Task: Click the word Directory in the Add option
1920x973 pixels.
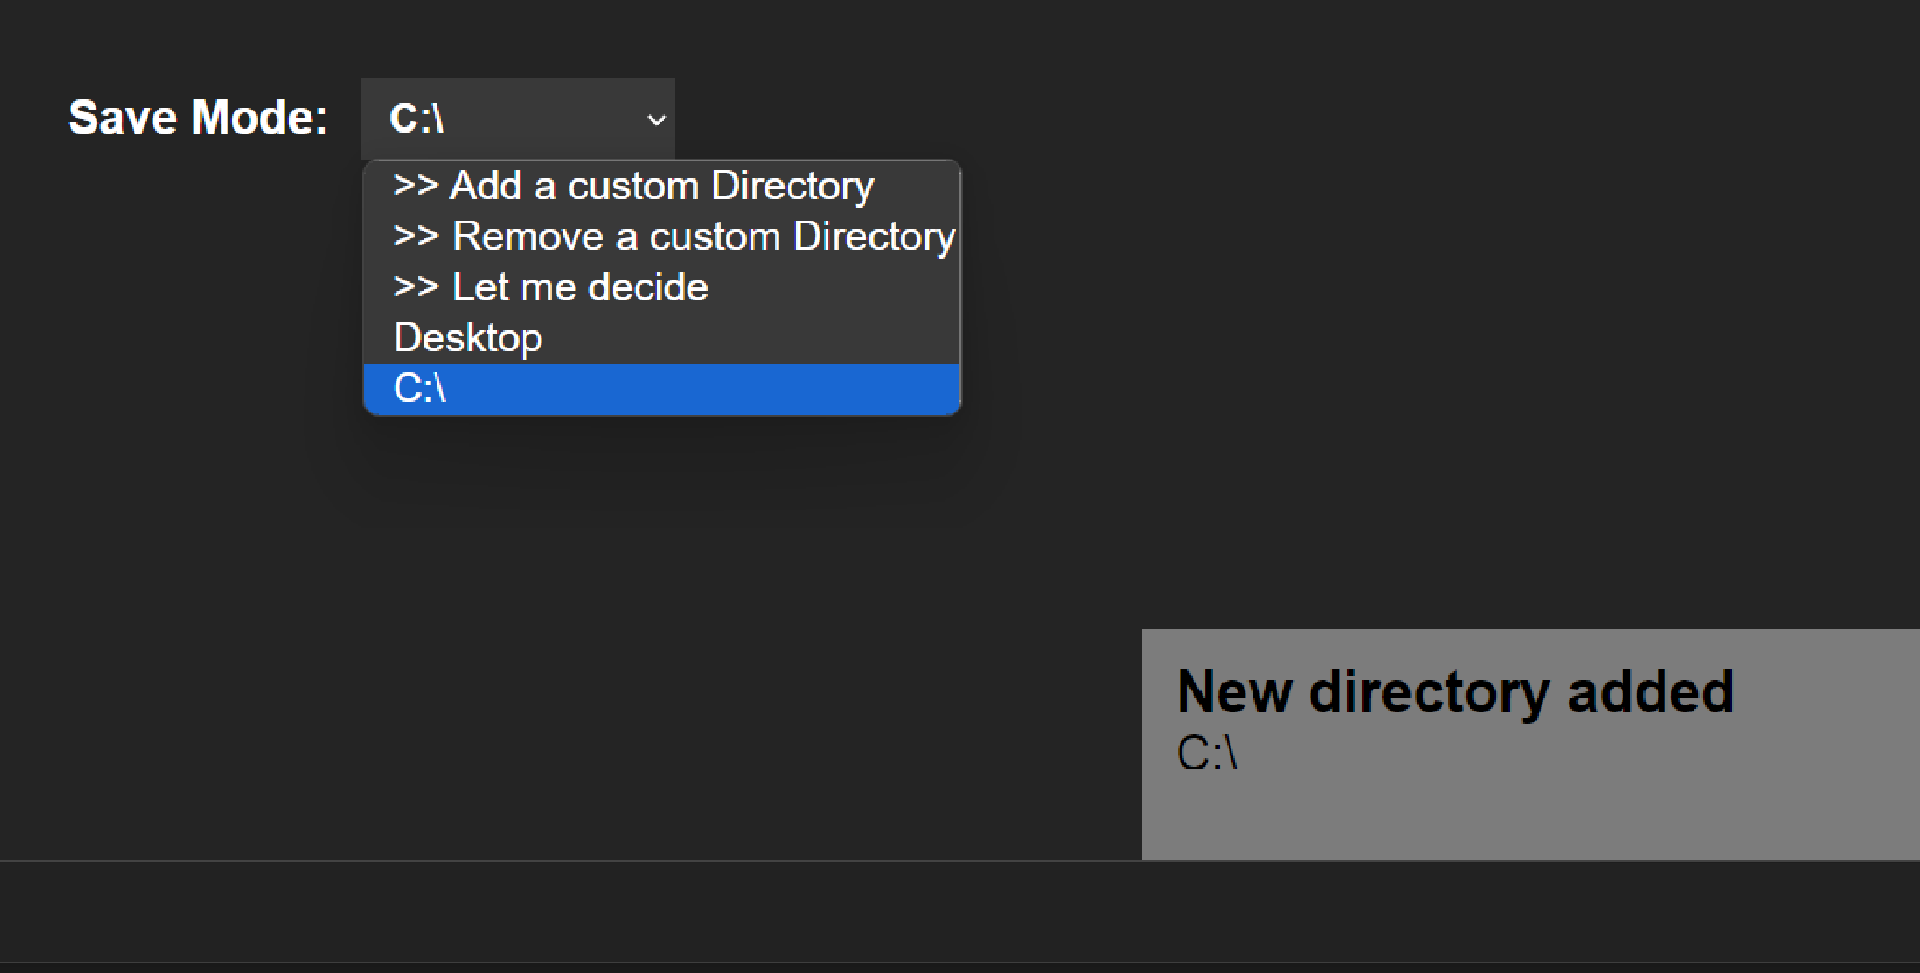Action: click(793, 186)
